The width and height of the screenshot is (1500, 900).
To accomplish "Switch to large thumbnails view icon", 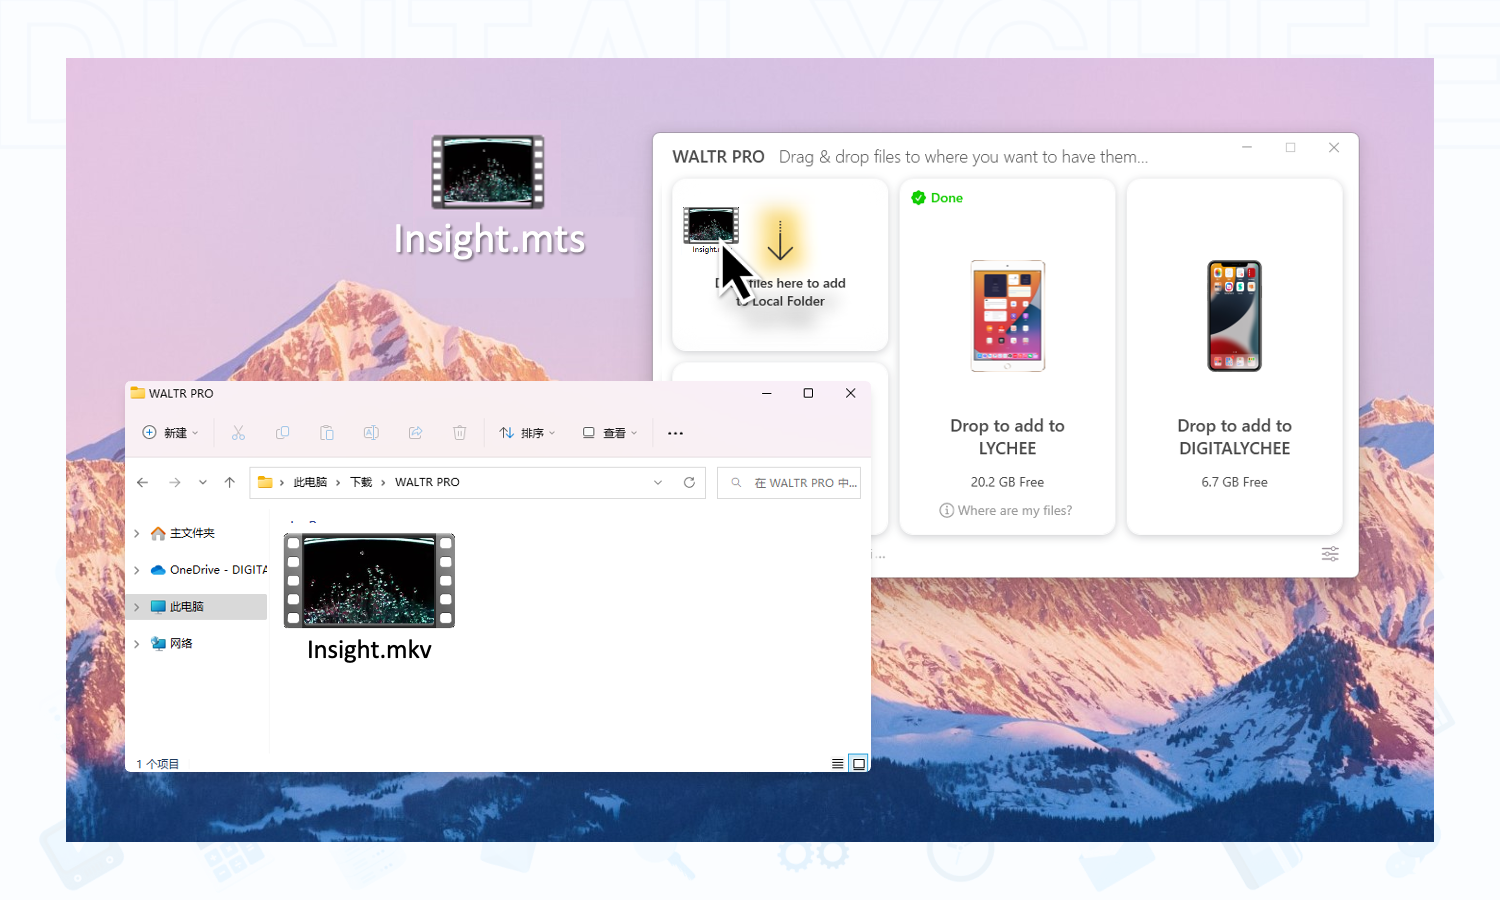I will (858, 764).
